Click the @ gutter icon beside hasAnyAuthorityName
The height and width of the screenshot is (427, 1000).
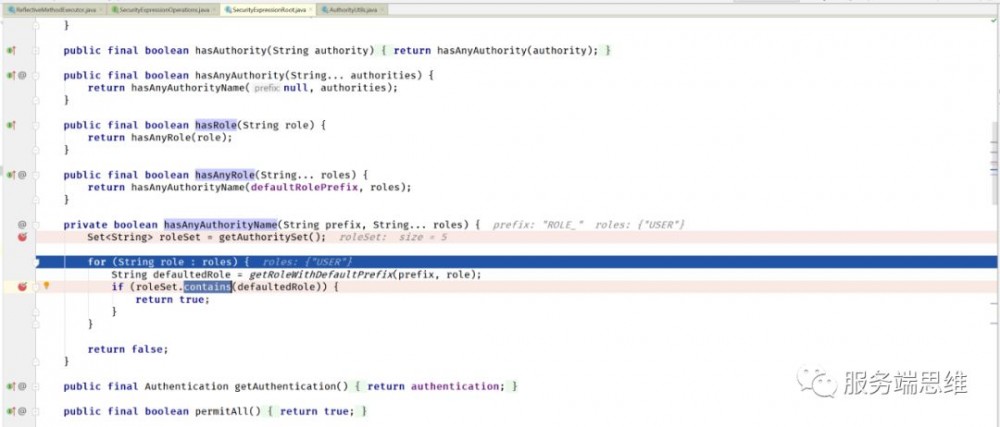(22, 224)
